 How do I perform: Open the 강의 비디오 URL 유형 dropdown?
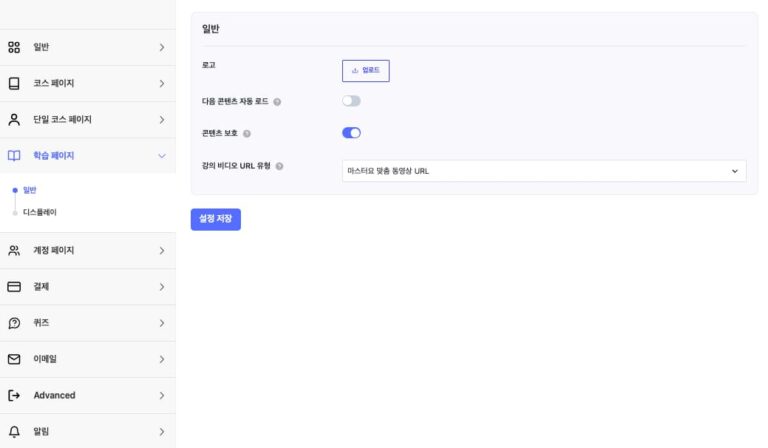(x=544, y=171)
